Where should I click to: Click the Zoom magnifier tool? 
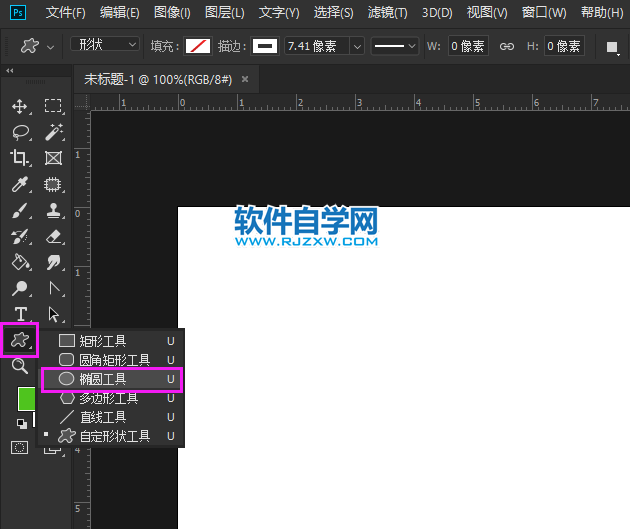19,366
